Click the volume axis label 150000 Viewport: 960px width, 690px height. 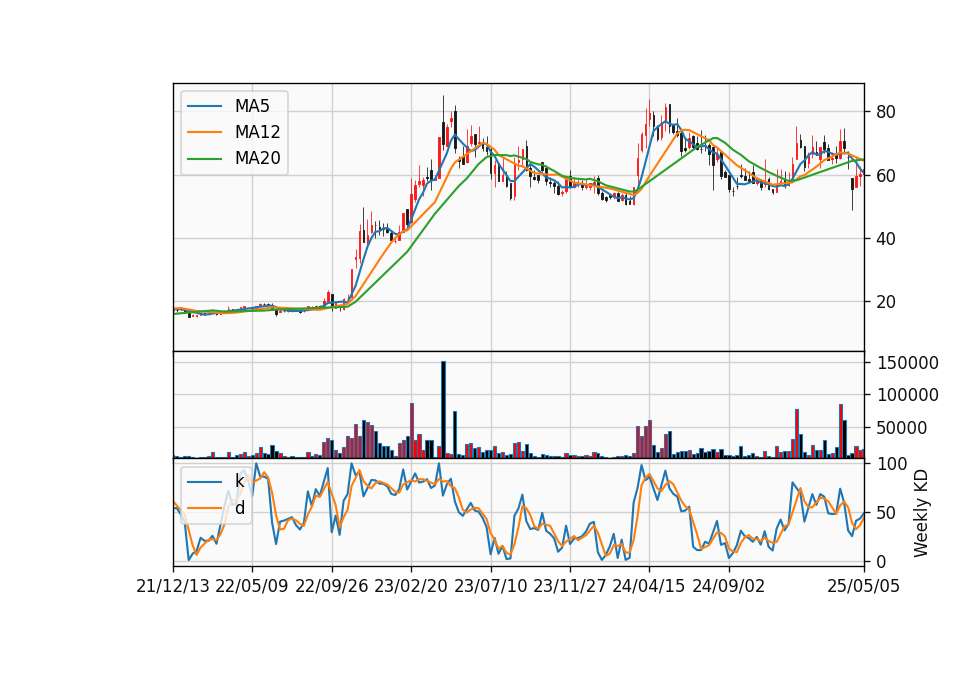click(x=908, y=363)
